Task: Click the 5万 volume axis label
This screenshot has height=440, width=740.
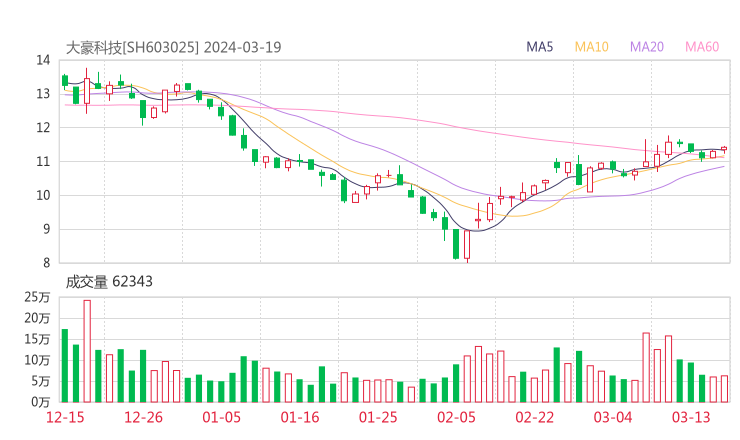Action: click(41, 381)
